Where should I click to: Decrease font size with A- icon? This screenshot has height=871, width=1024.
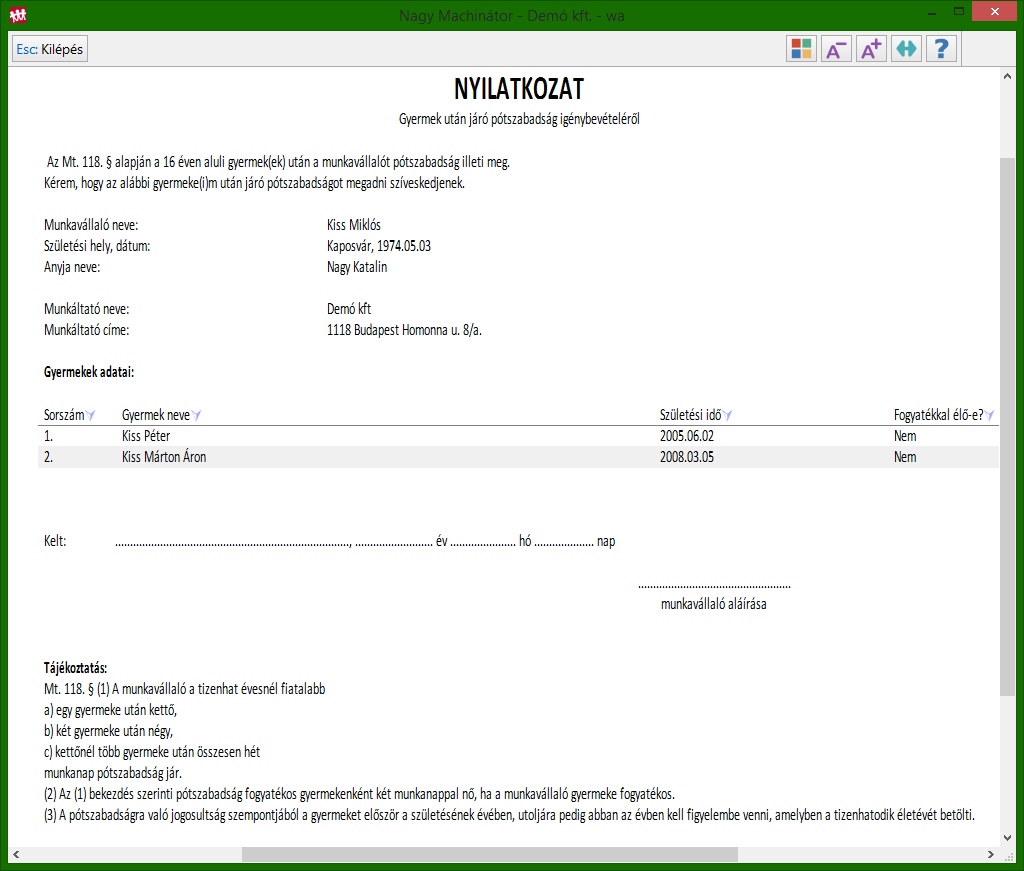[x=836, y=49]
